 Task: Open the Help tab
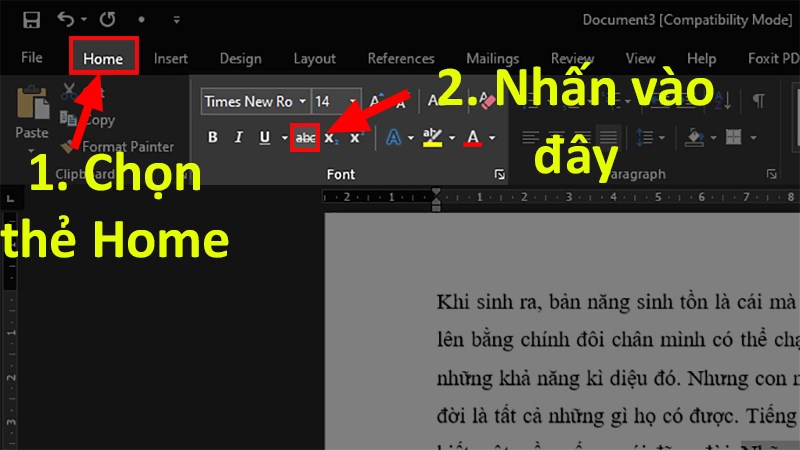tap(702, 59)
